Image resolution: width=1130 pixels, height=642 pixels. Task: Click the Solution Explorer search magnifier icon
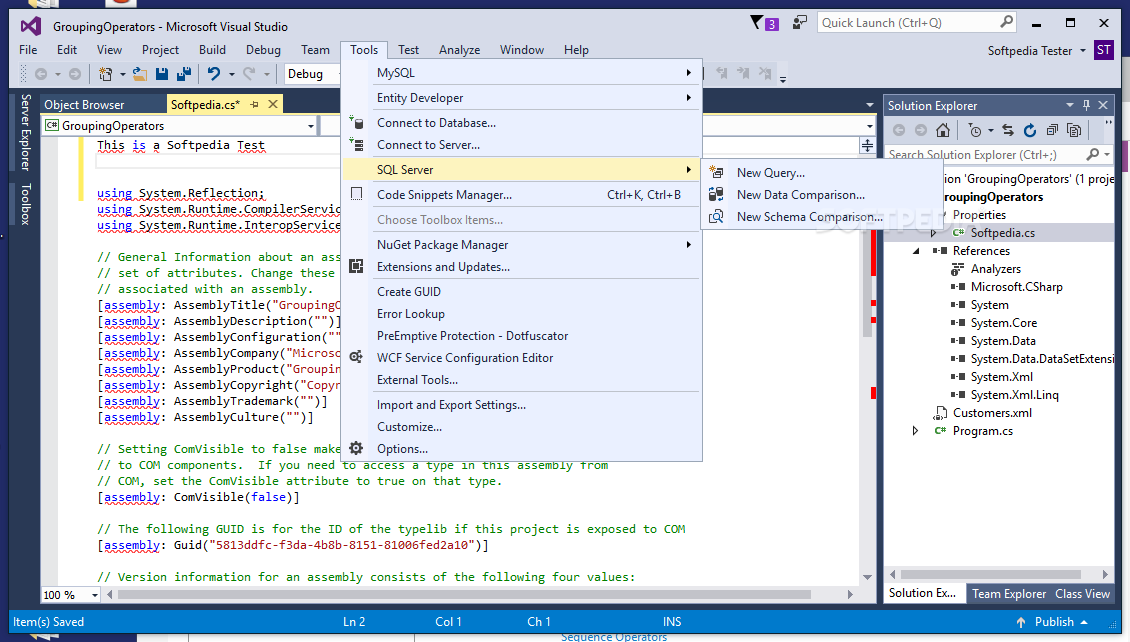click(1093, 154)
